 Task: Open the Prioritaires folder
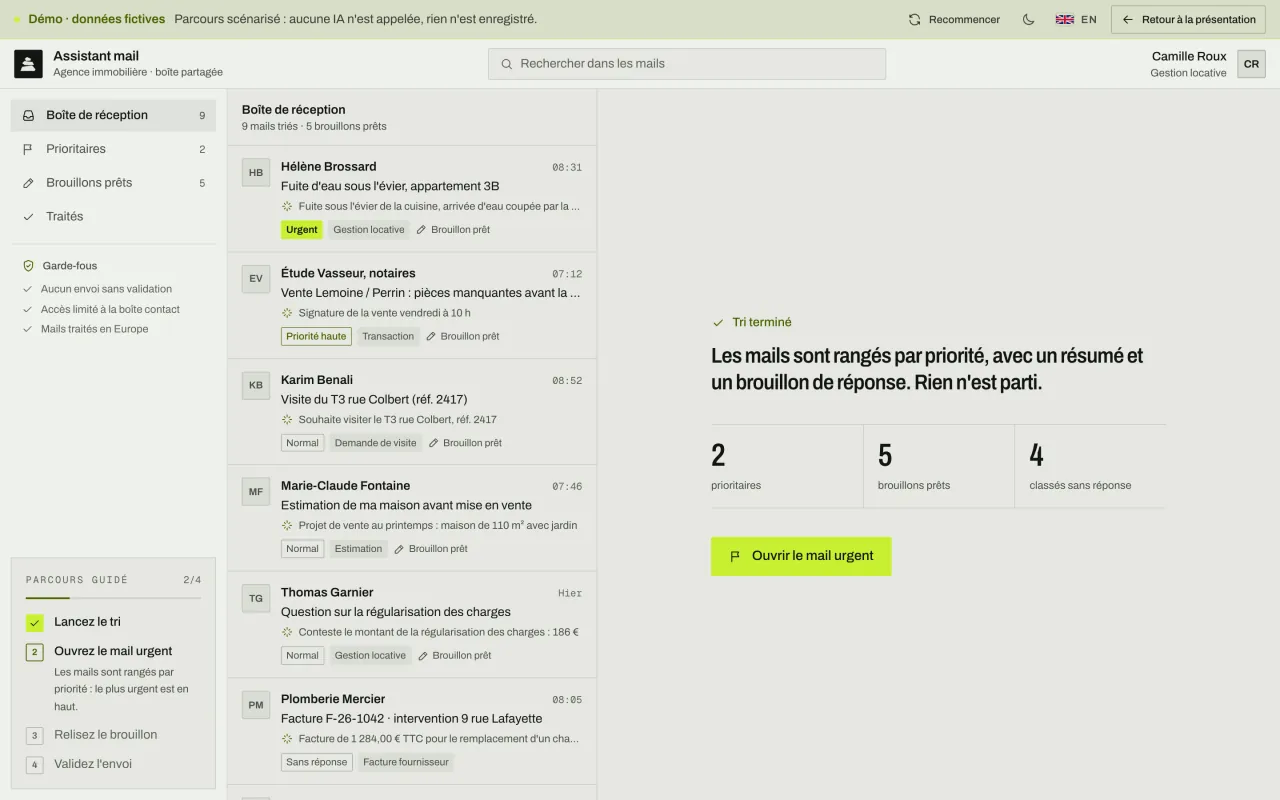113,149
